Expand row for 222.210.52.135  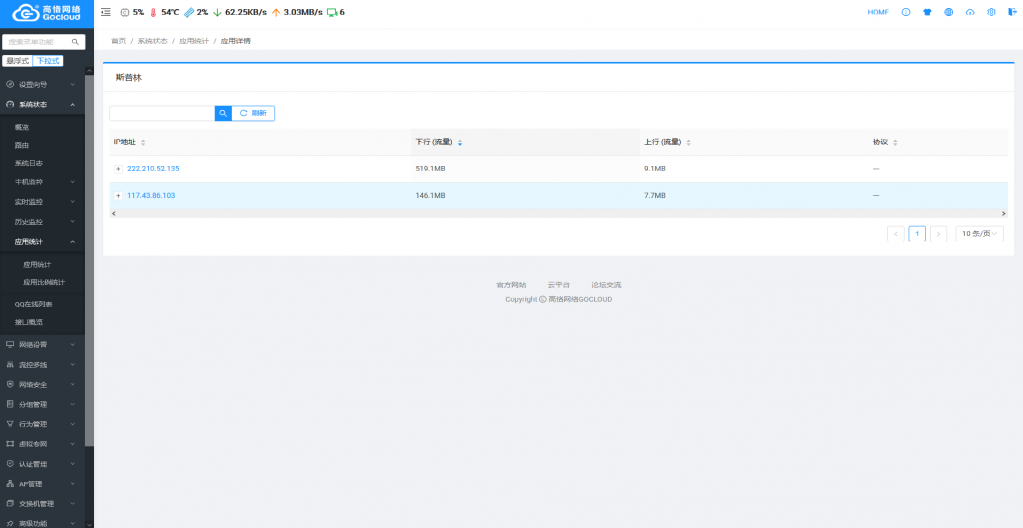pyautogui.click(x=118, y=169)
